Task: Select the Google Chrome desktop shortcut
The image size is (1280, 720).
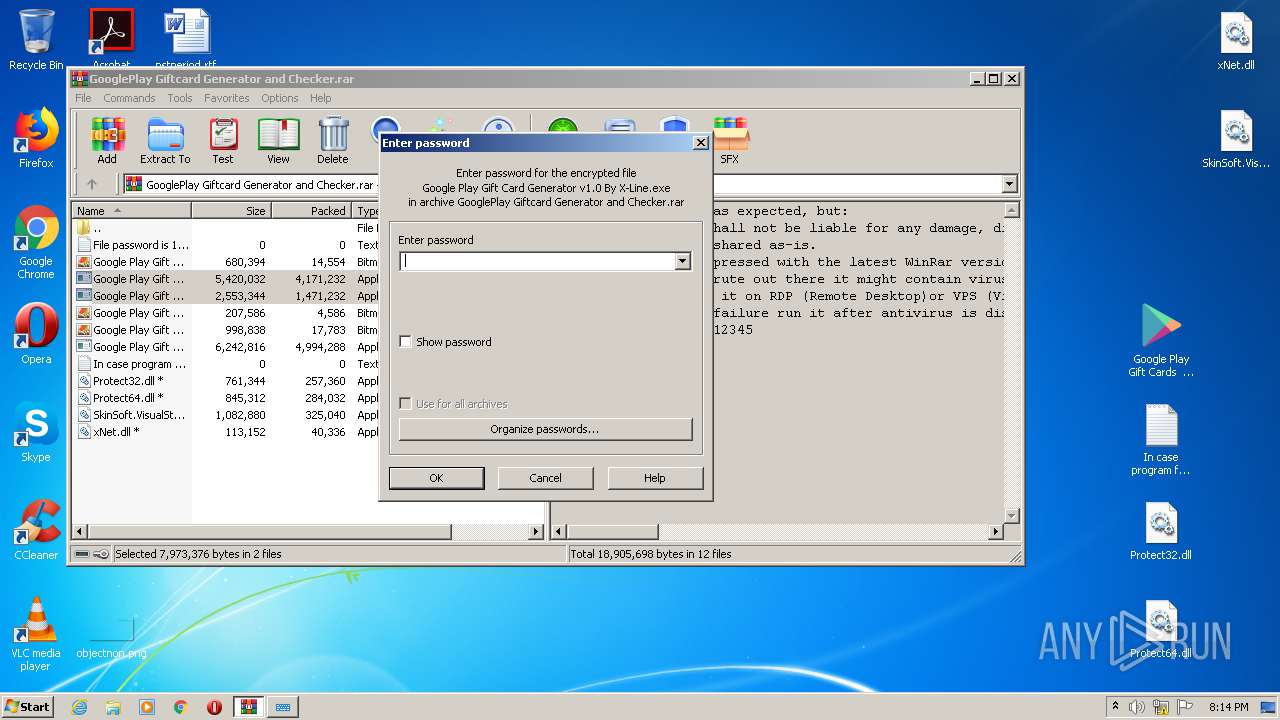Action: pyautogui.click(x=36, y=243)
